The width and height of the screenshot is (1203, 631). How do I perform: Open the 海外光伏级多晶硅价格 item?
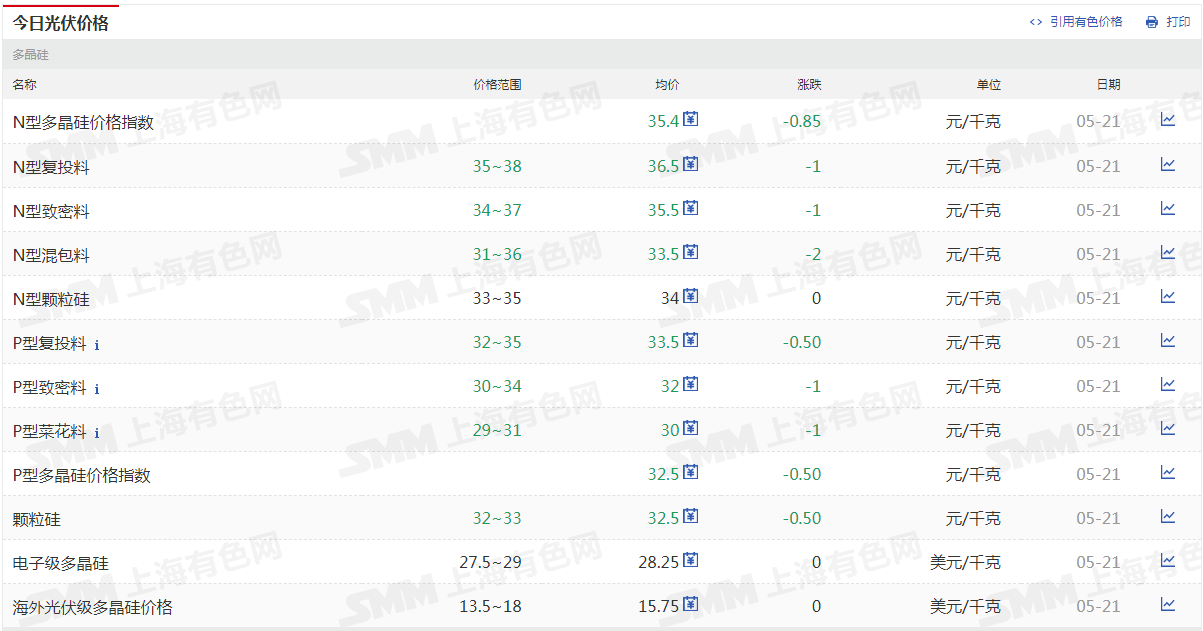point(92,606)
